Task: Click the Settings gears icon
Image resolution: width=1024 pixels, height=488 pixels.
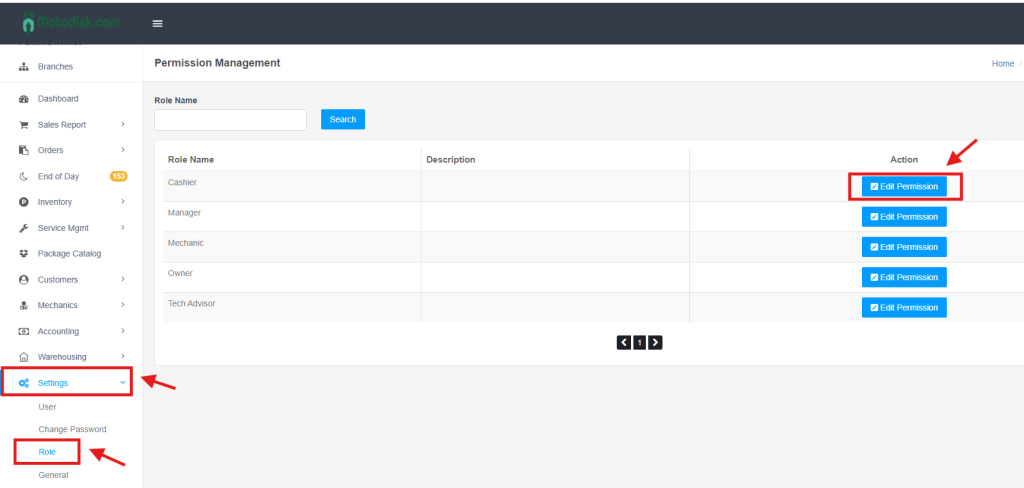Action: coord(24,383)
